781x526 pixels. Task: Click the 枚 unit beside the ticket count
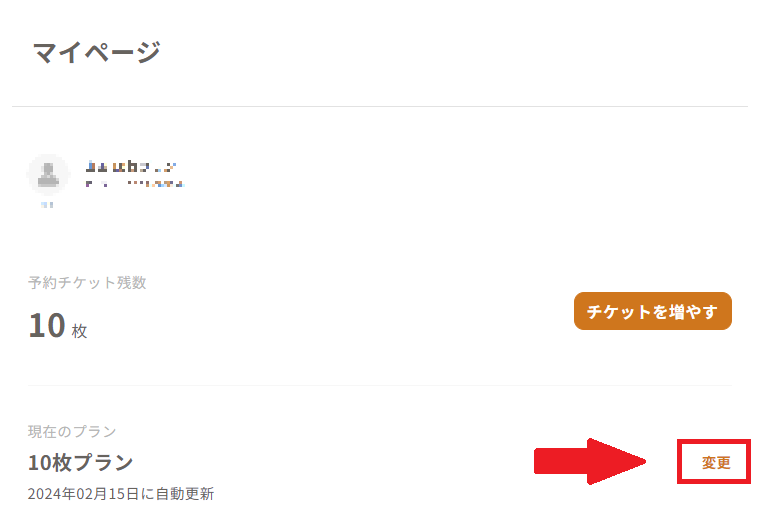point(80,331)
